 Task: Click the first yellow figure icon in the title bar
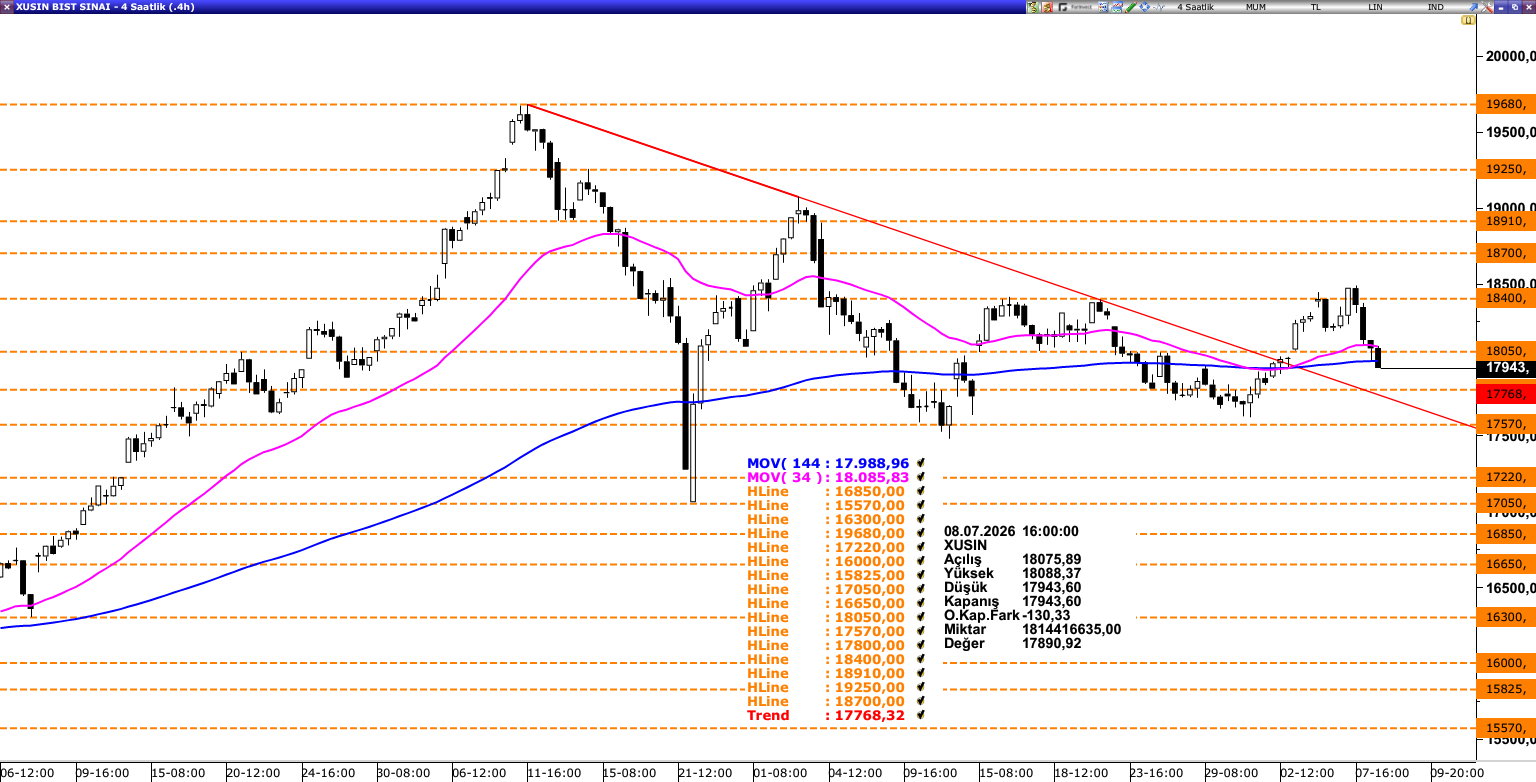[x=1033, y=7]
